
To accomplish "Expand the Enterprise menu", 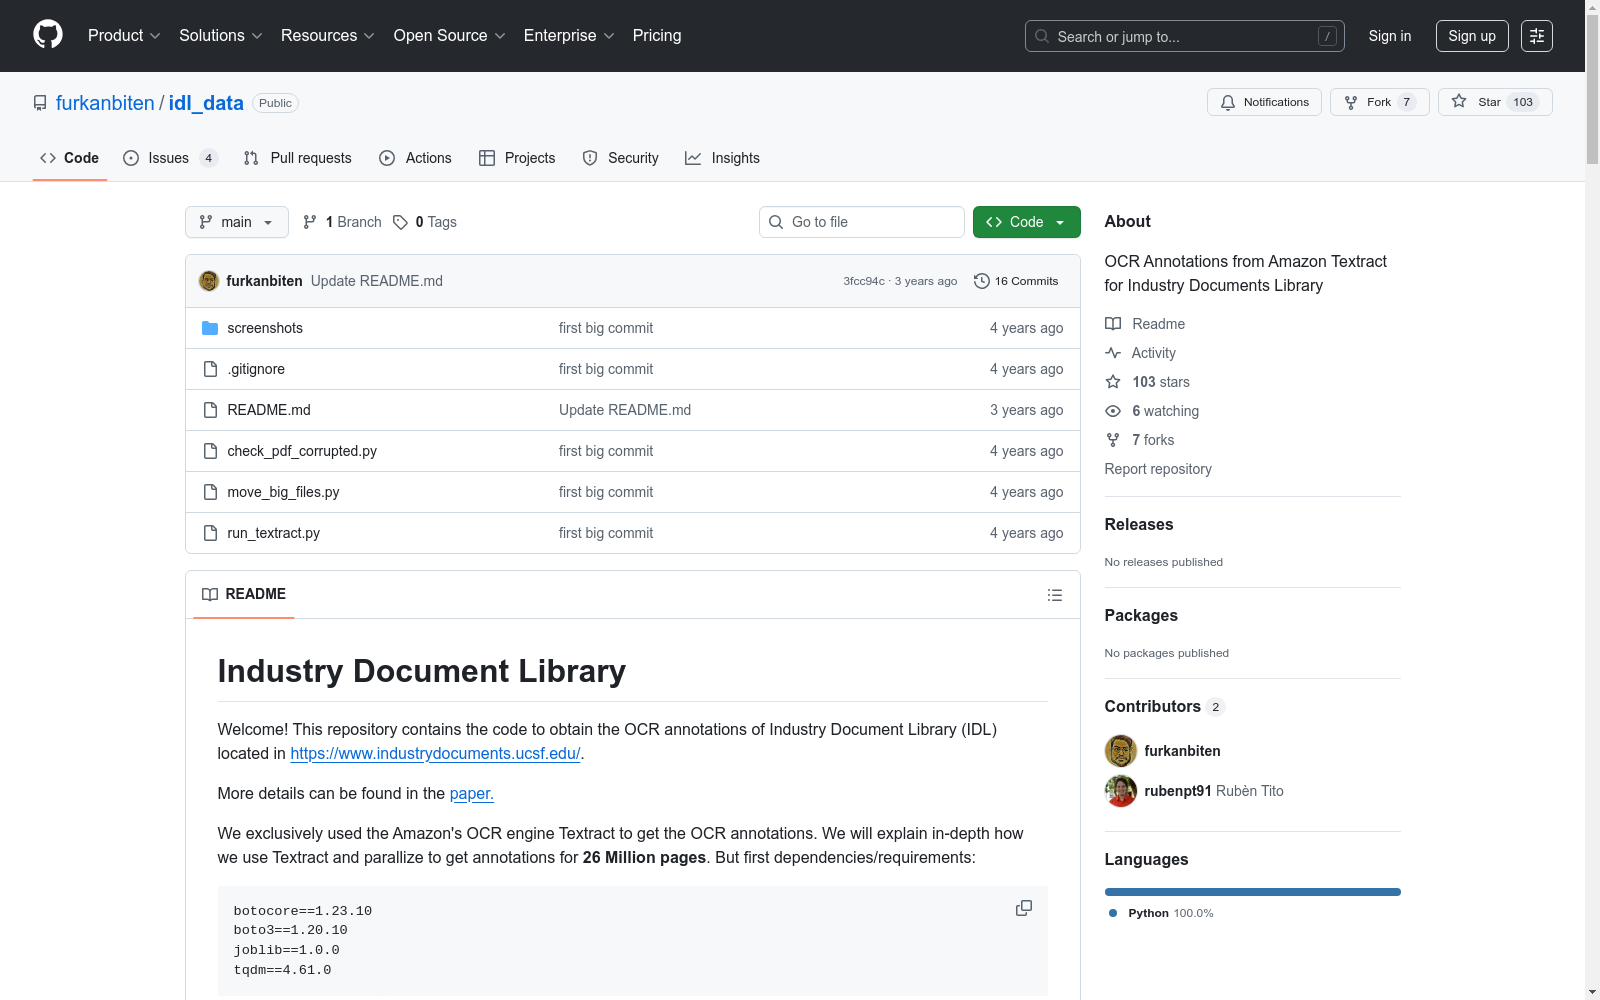I will pyautogui.click(x=569, y=36).
